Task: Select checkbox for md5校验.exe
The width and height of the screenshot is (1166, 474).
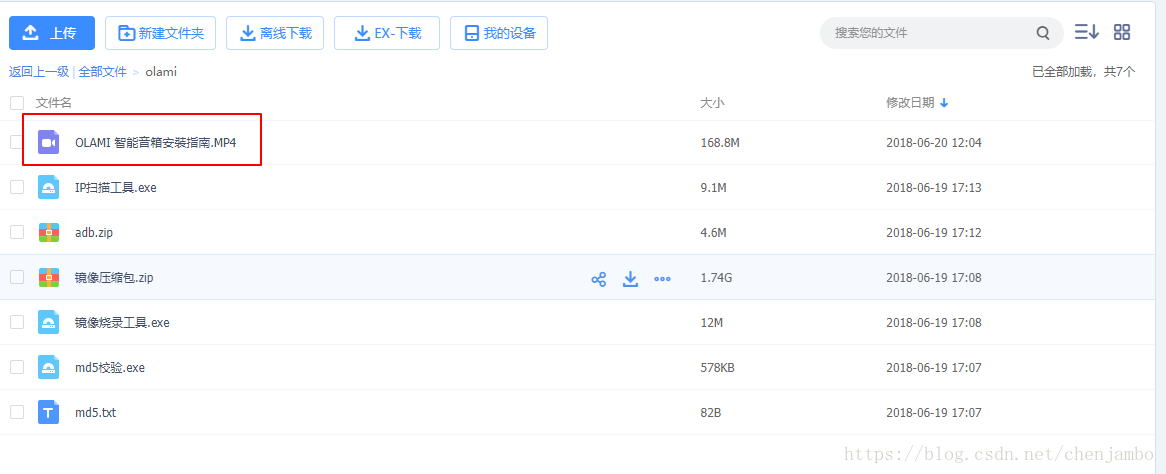Action: [17, 367]
